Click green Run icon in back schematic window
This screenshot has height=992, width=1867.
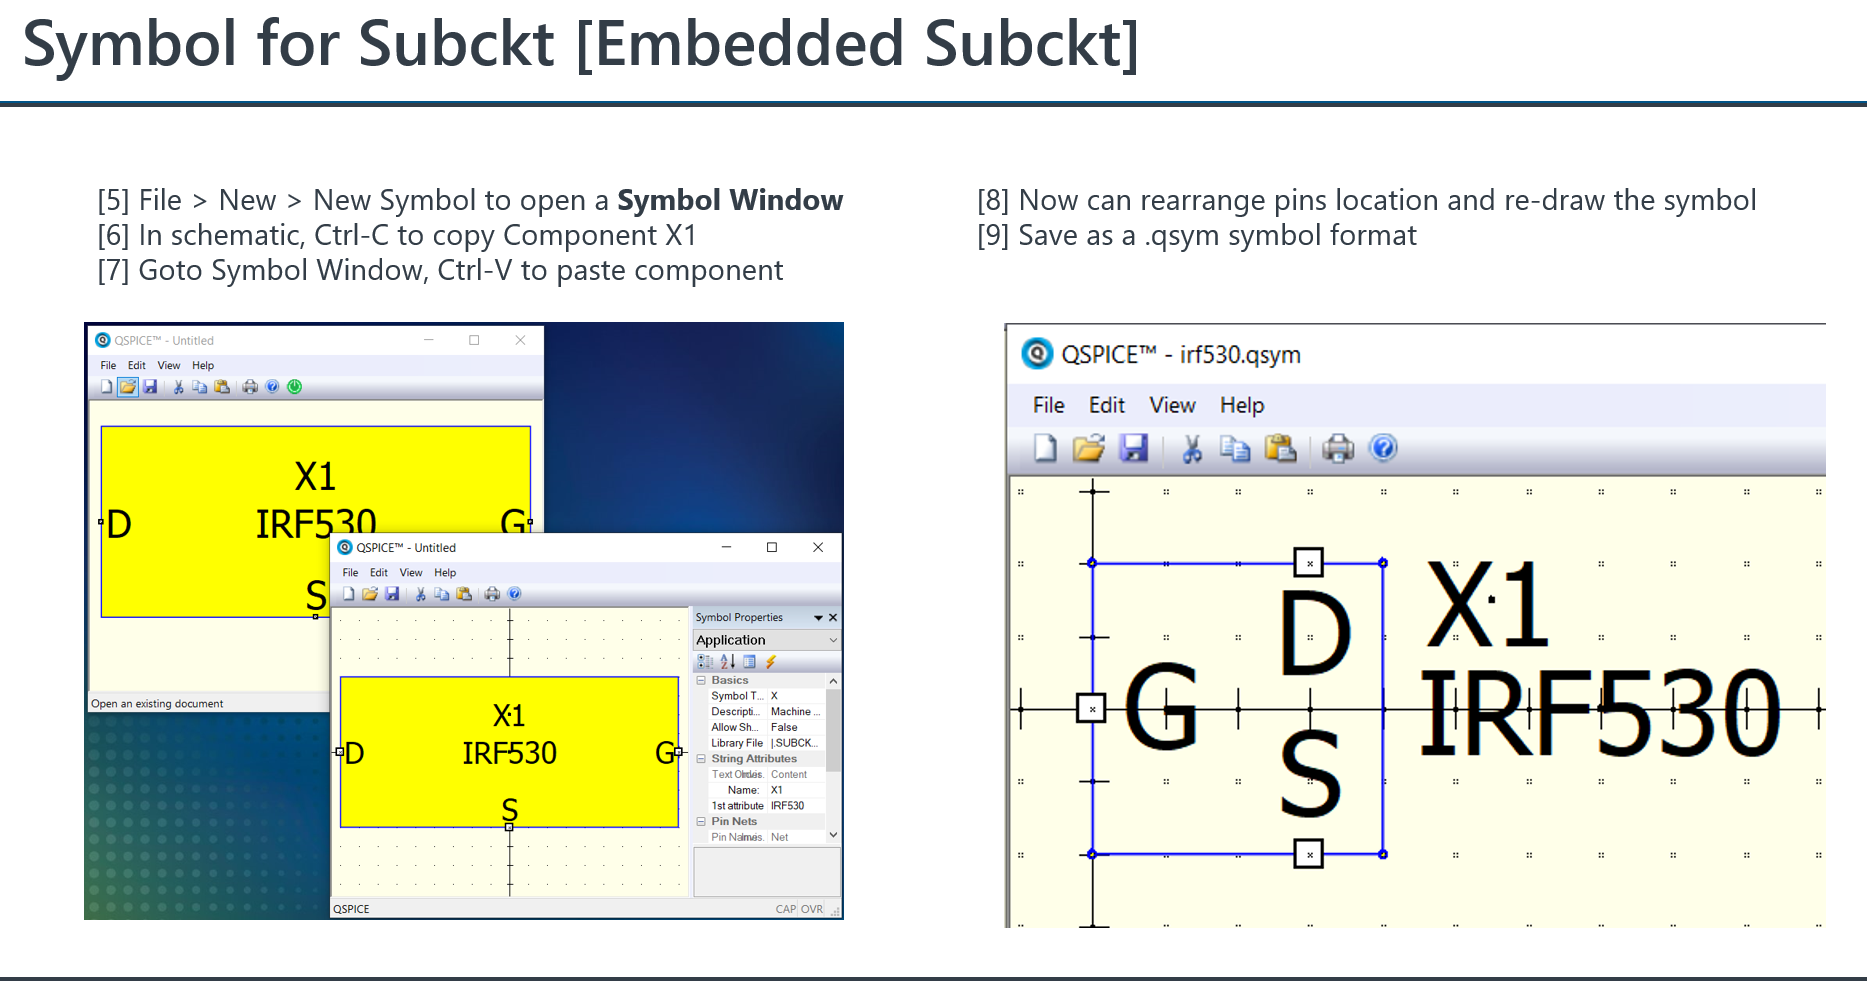point(295,387)
